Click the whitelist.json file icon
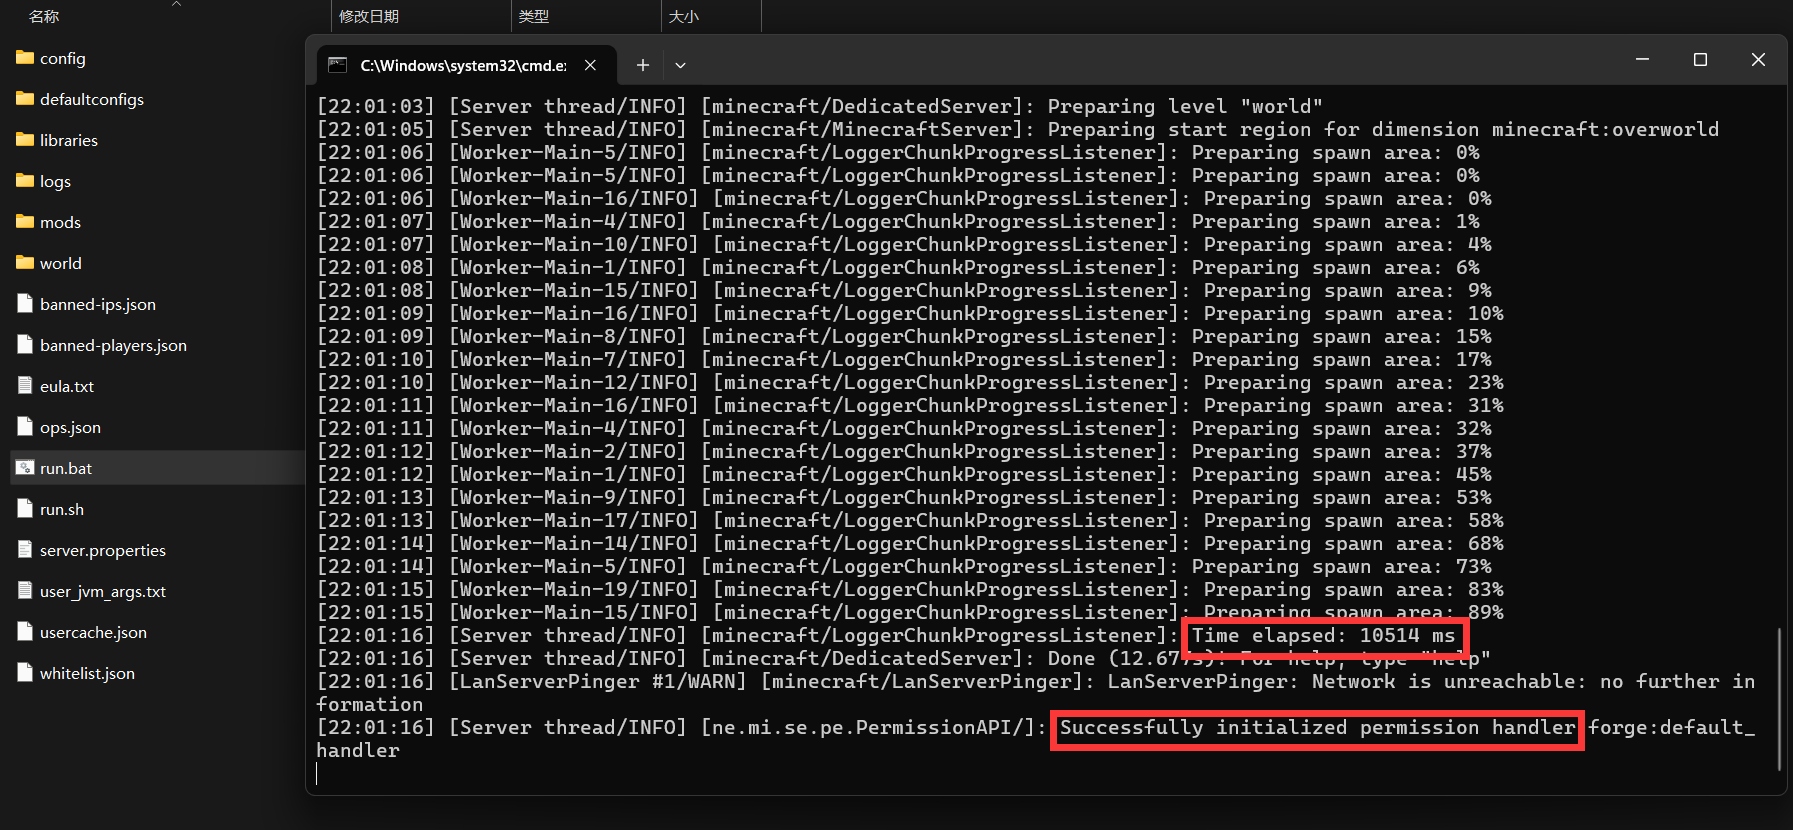This screenshot has width=1793, height=830. click(25, 673)
